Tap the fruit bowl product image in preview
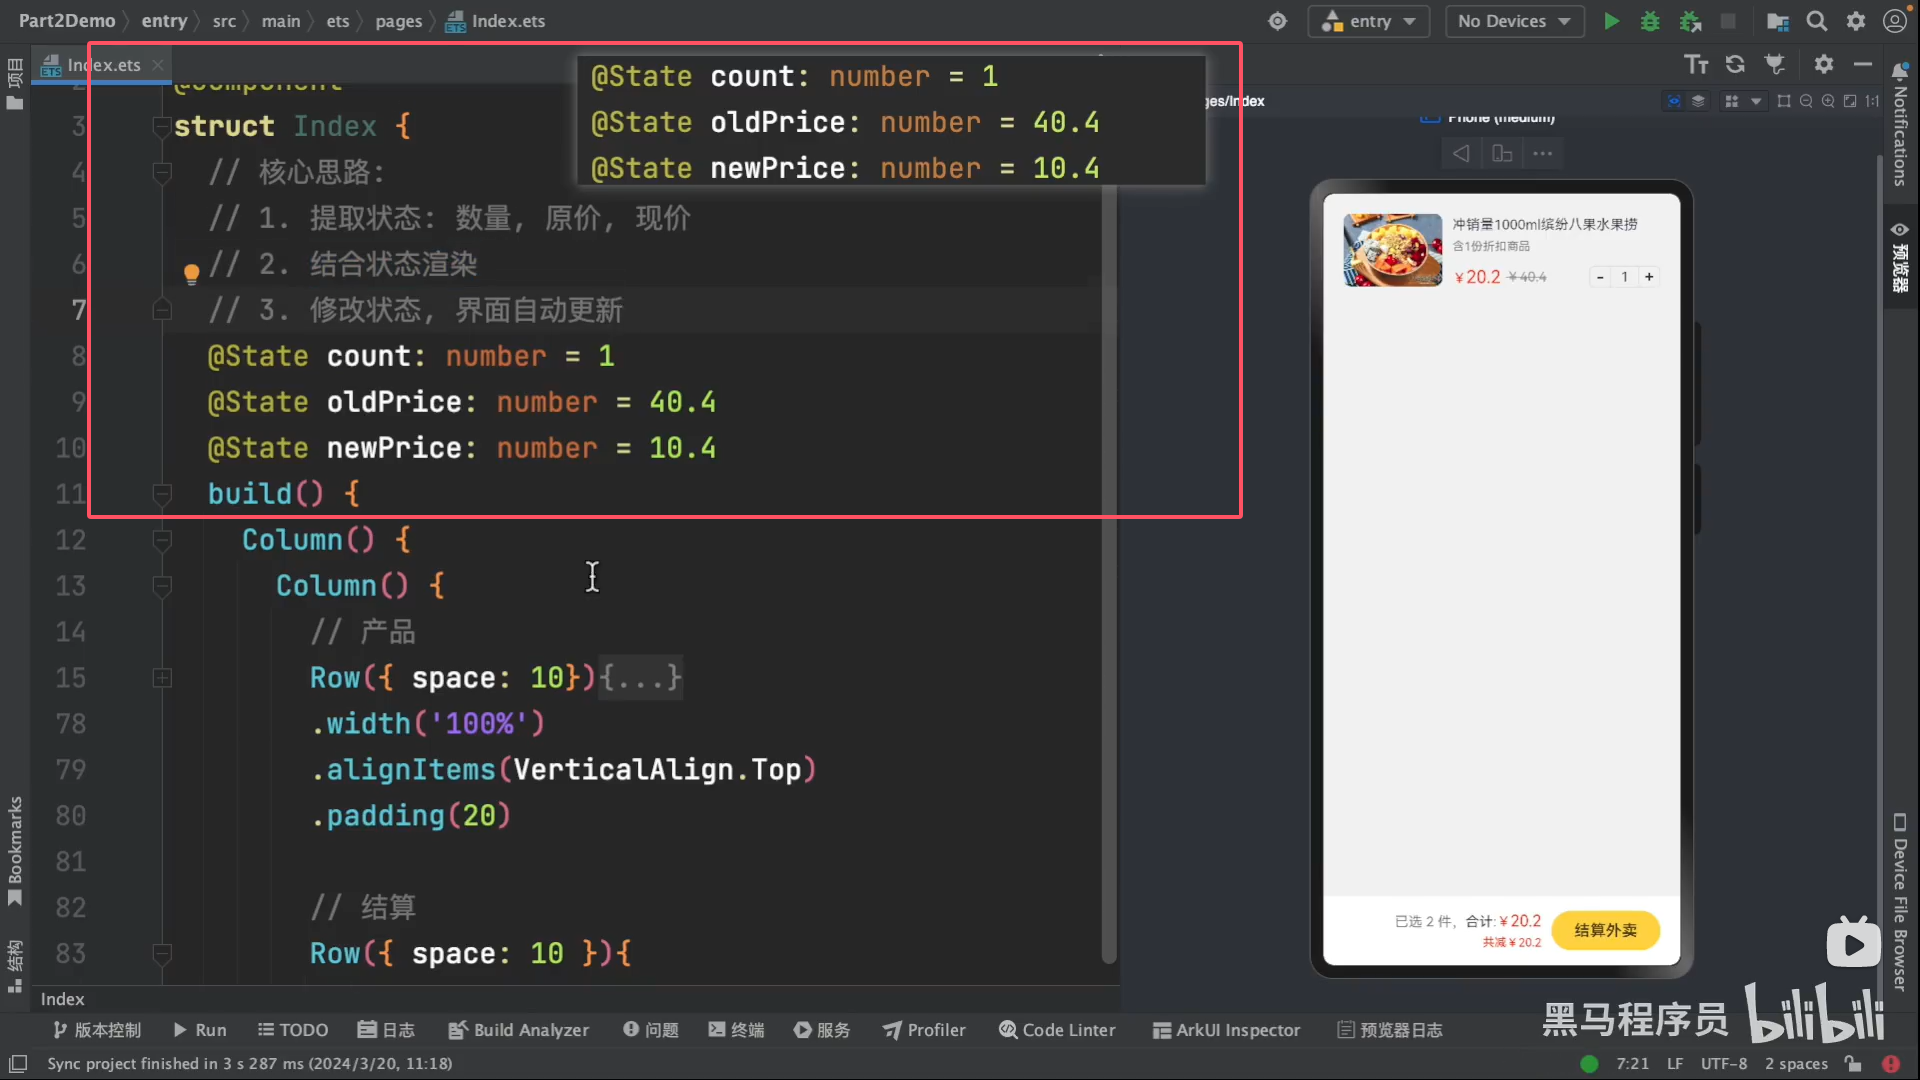The image size is (1920, 1080). 1393,250
